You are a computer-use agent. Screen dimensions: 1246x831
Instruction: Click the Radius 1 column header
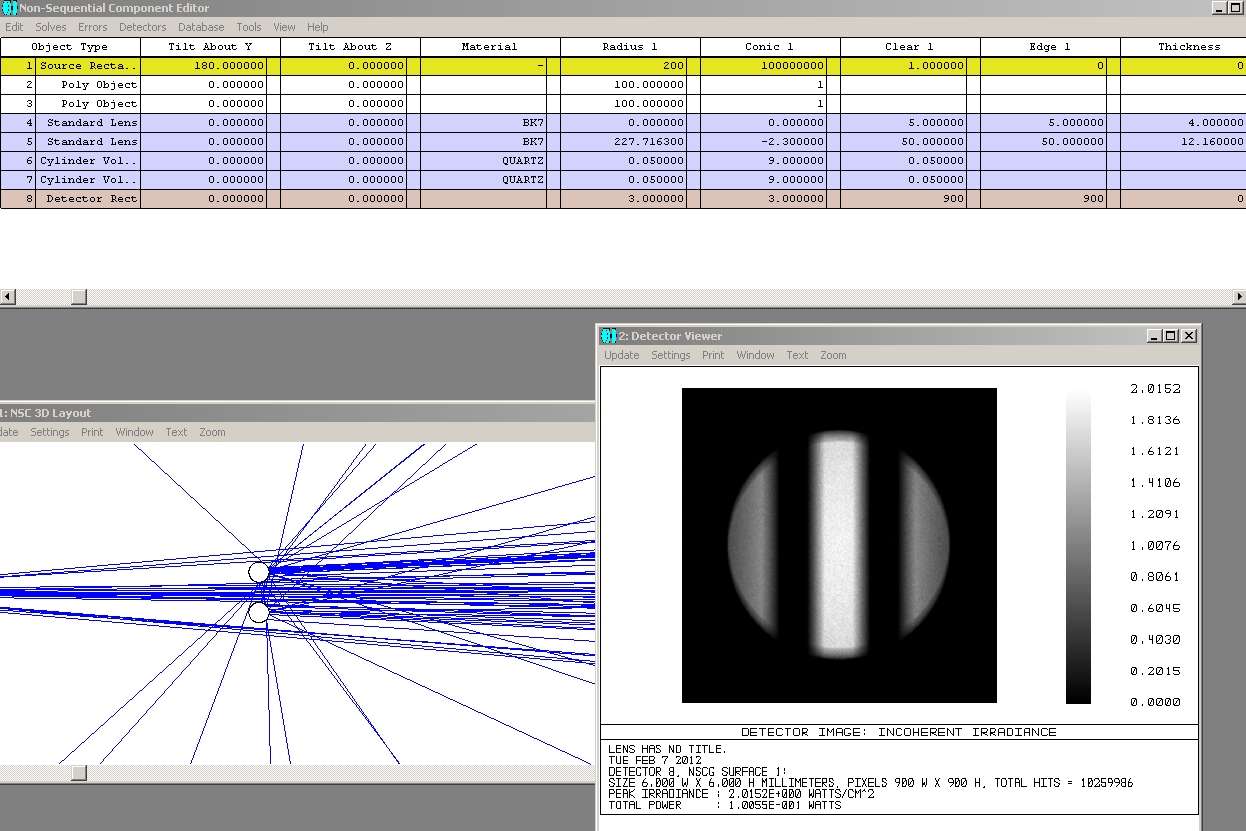[630, 47]
